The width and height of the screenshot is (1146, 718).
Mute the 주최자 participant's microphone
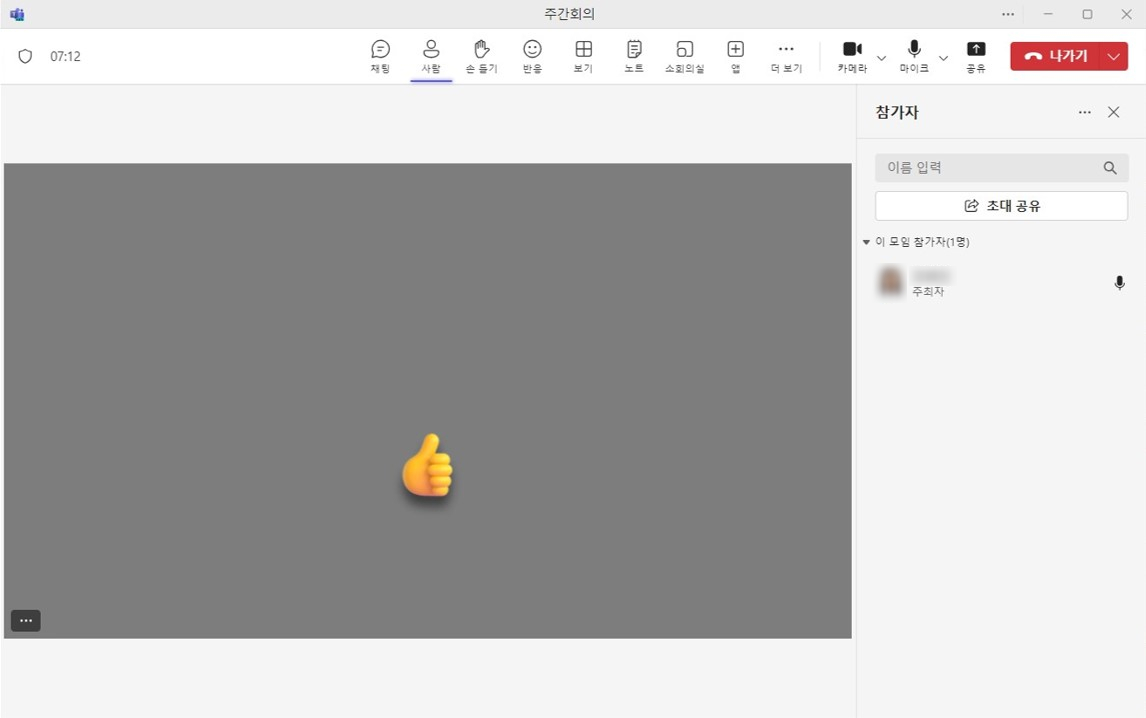(1119, 283)
